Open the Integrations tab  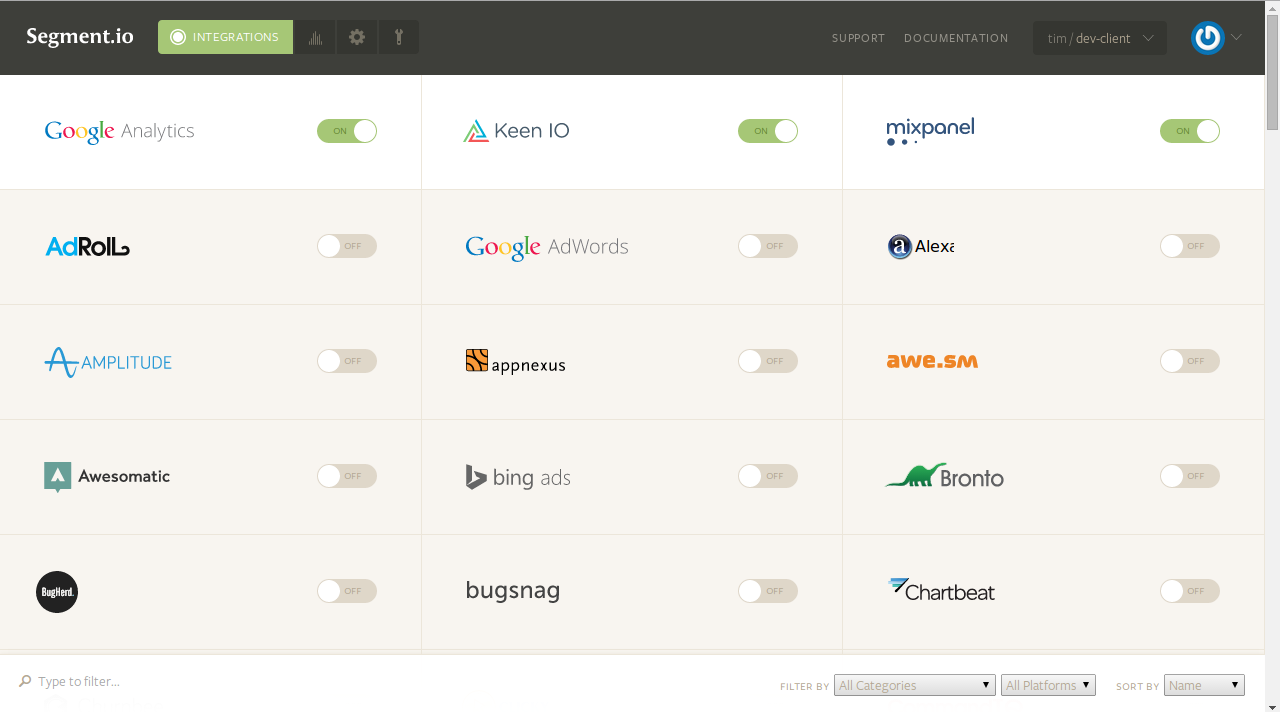[226, 37]
